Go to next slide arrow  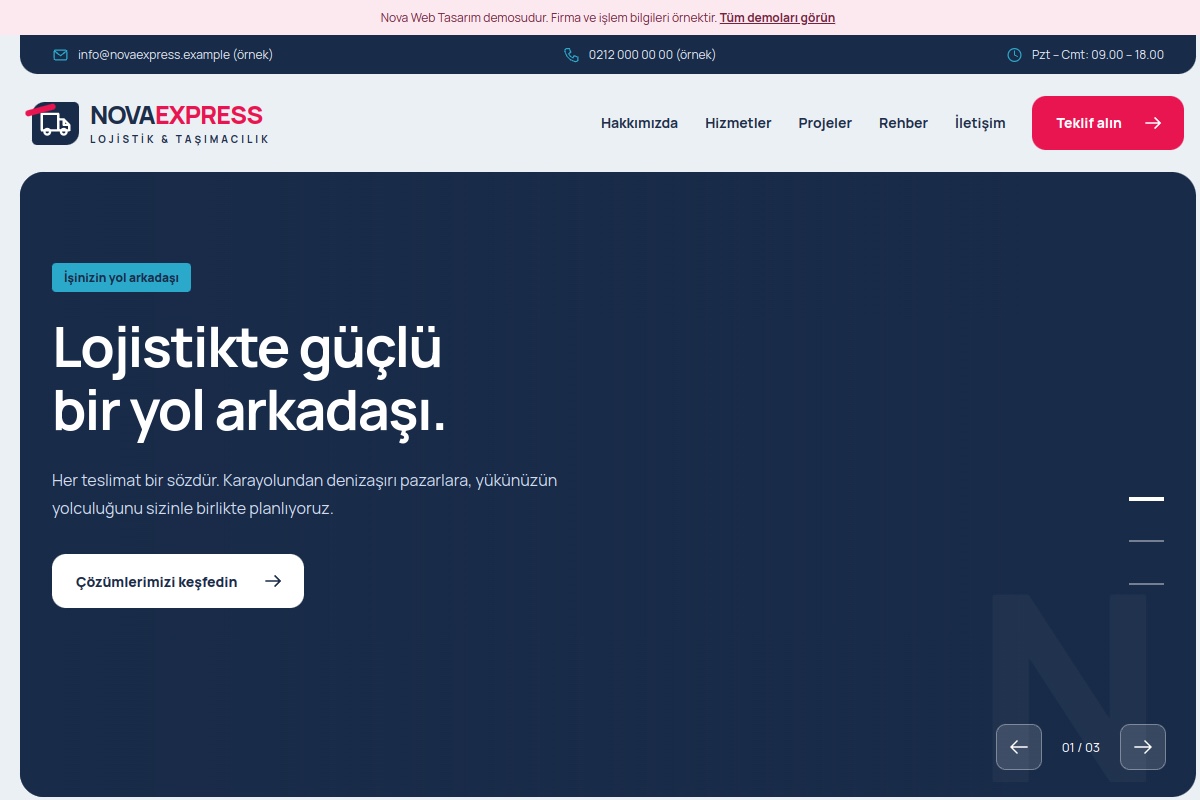[x=1143, y=747]
